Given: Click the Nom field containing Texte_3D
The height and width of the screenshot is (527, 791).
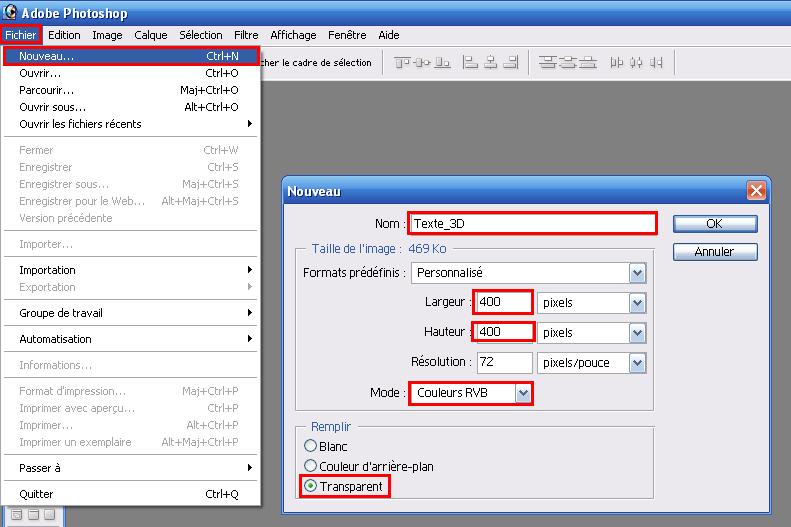Looking at the screenshot, I should click(x=532, y=223).
